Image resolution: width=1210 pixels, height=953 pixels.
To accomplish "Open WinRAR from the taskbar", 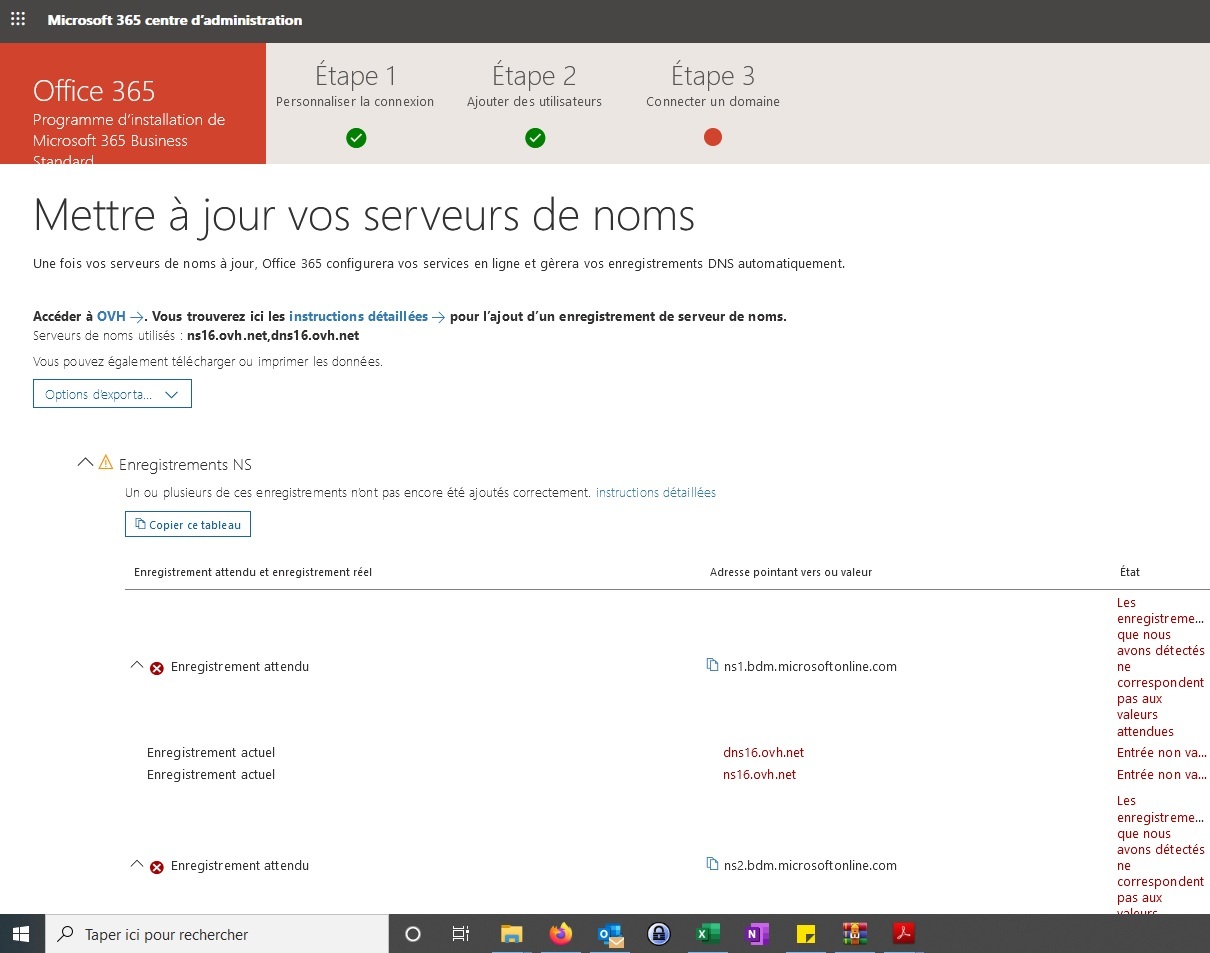I will pos(855,934).
